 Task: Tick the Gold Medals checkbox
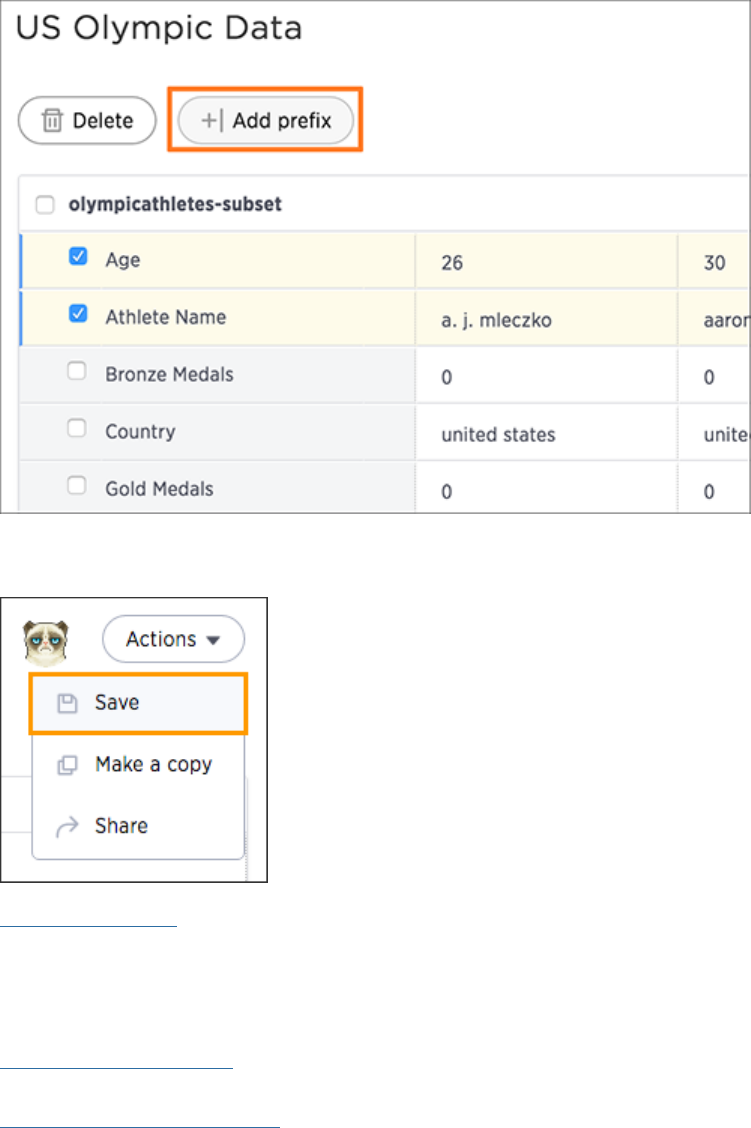(x=76, y=486)
